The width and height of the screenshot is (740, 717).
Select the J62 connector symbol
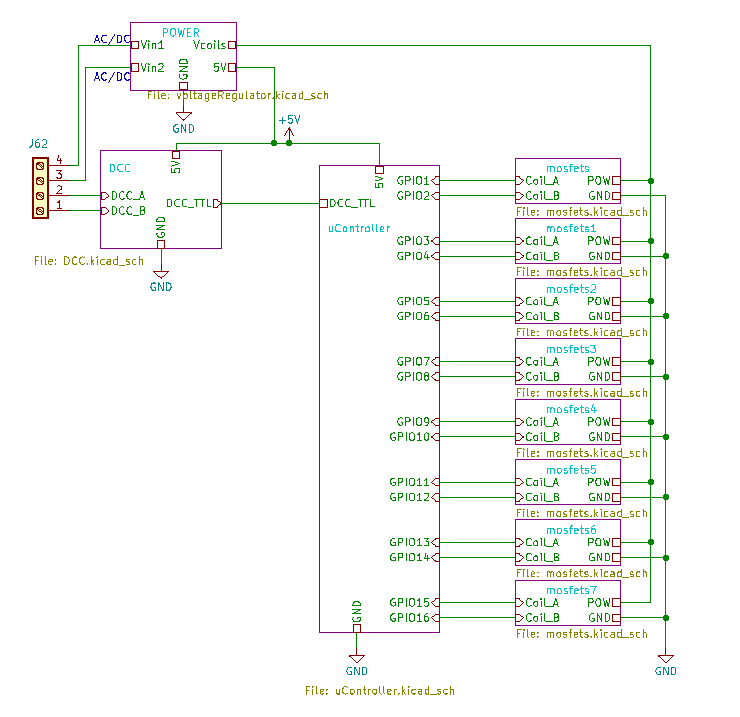(x=39, y=187)
